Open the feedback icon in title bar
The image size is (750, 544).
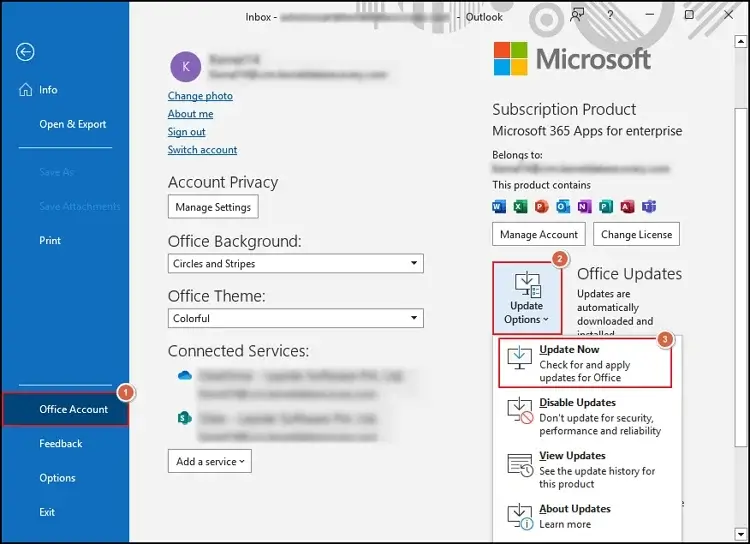pyautogui.click(x=577, y=15)
